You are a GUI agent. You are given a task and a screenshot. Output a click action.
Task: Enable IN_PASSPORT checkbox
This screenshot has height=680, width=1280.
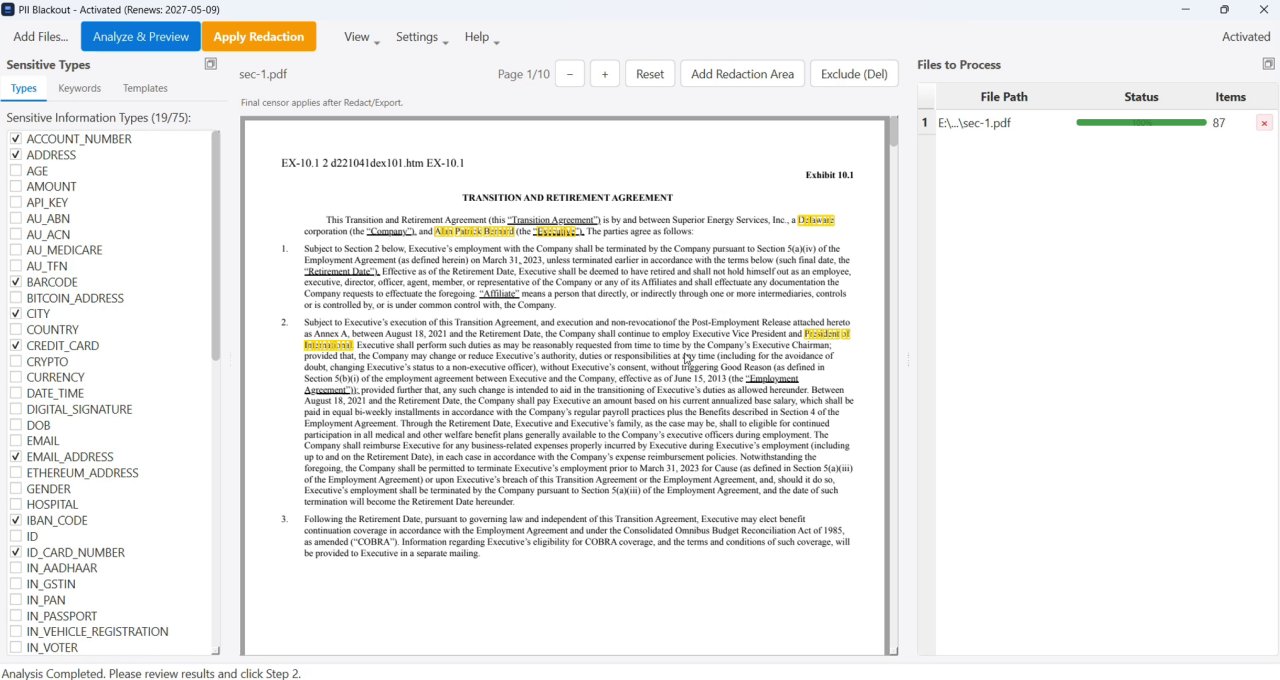16,616
